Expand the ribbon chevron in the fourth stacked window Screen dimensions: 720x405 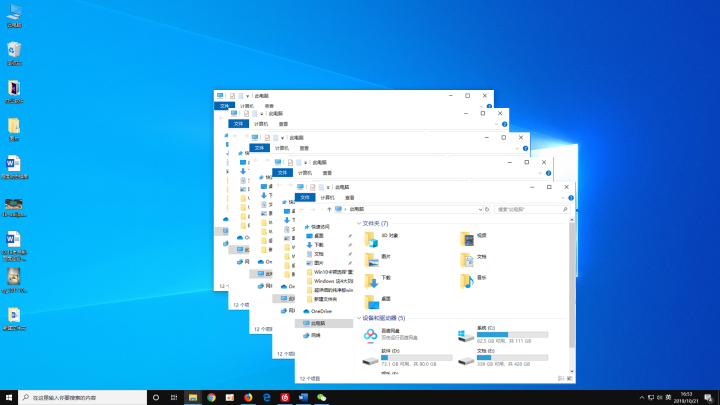point(540,173)
